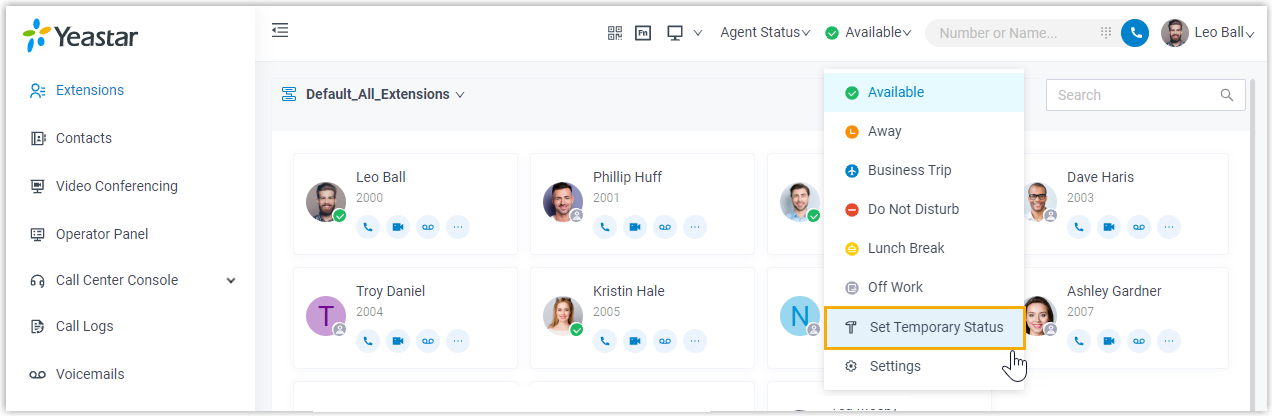1273x417 pixels.
Task: Click Kristin Hale's avatar photo
Action: coord(563,316)
